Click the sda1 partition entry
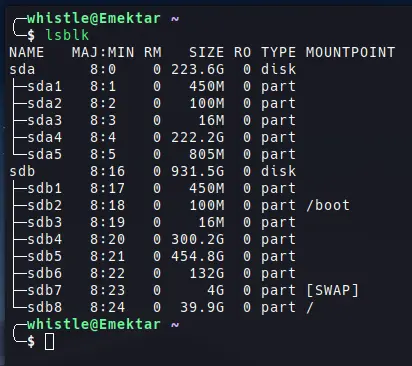Image resolution: width=412 pixels, height=366 pixels. point(45,86)
